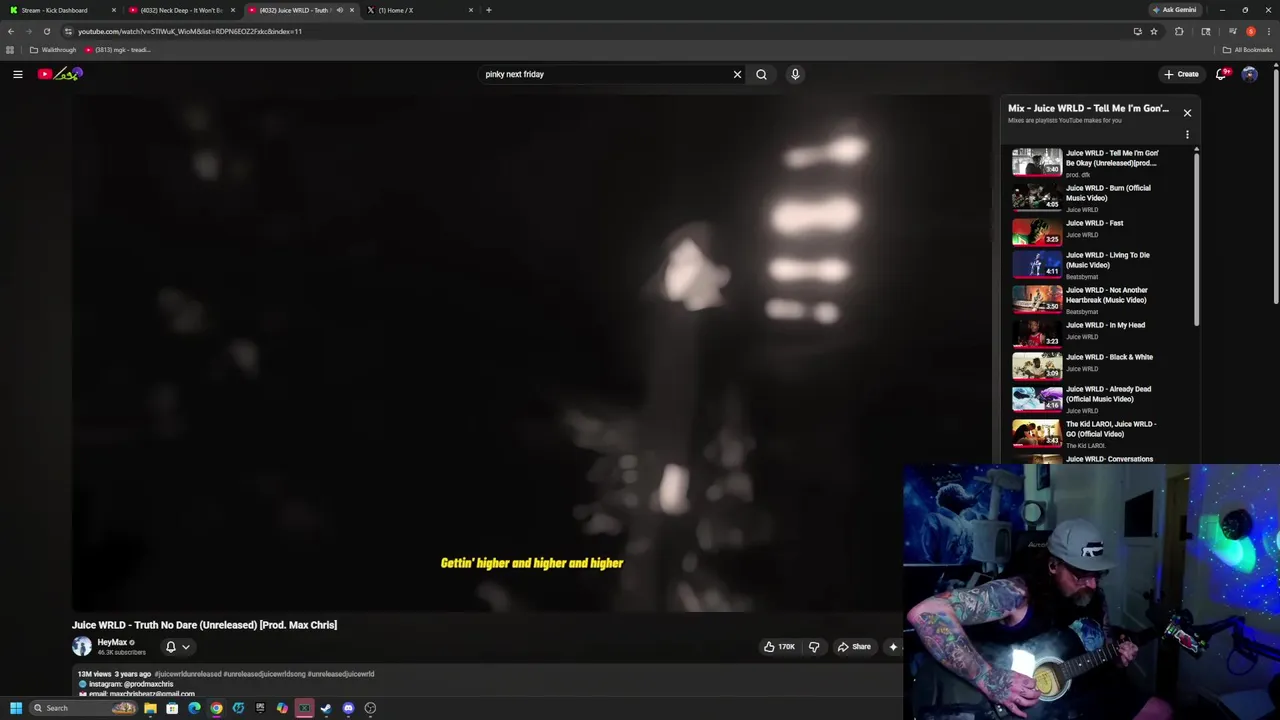Dislike the Truth No Dare video
This screenshot has height=720, width=1280.
[x=814, y=647]
